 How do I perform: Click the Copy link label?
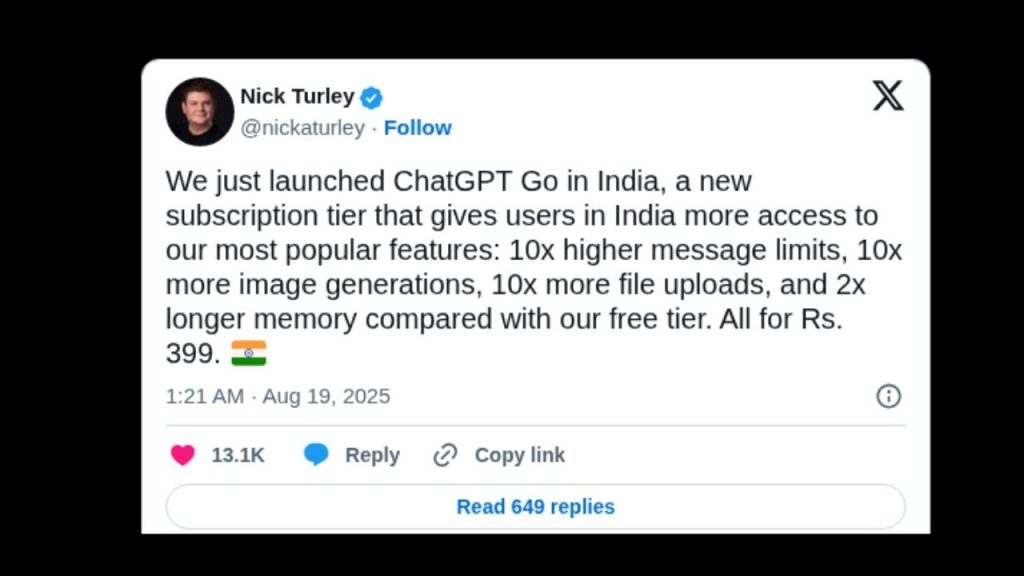(x=519, y=455)
